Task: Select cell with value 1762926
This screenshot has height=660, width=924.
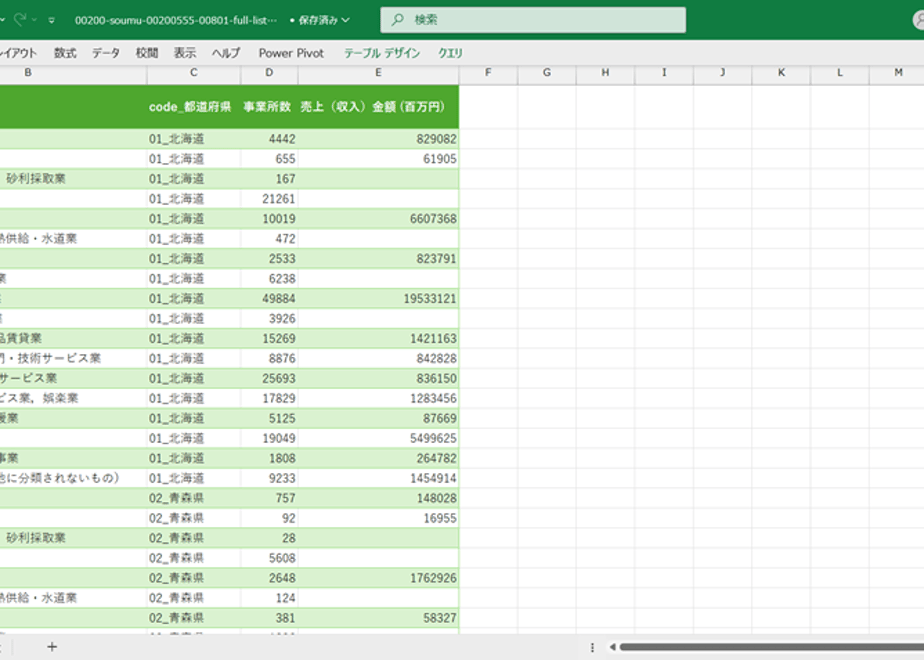Action: click(x=378, y=578)
